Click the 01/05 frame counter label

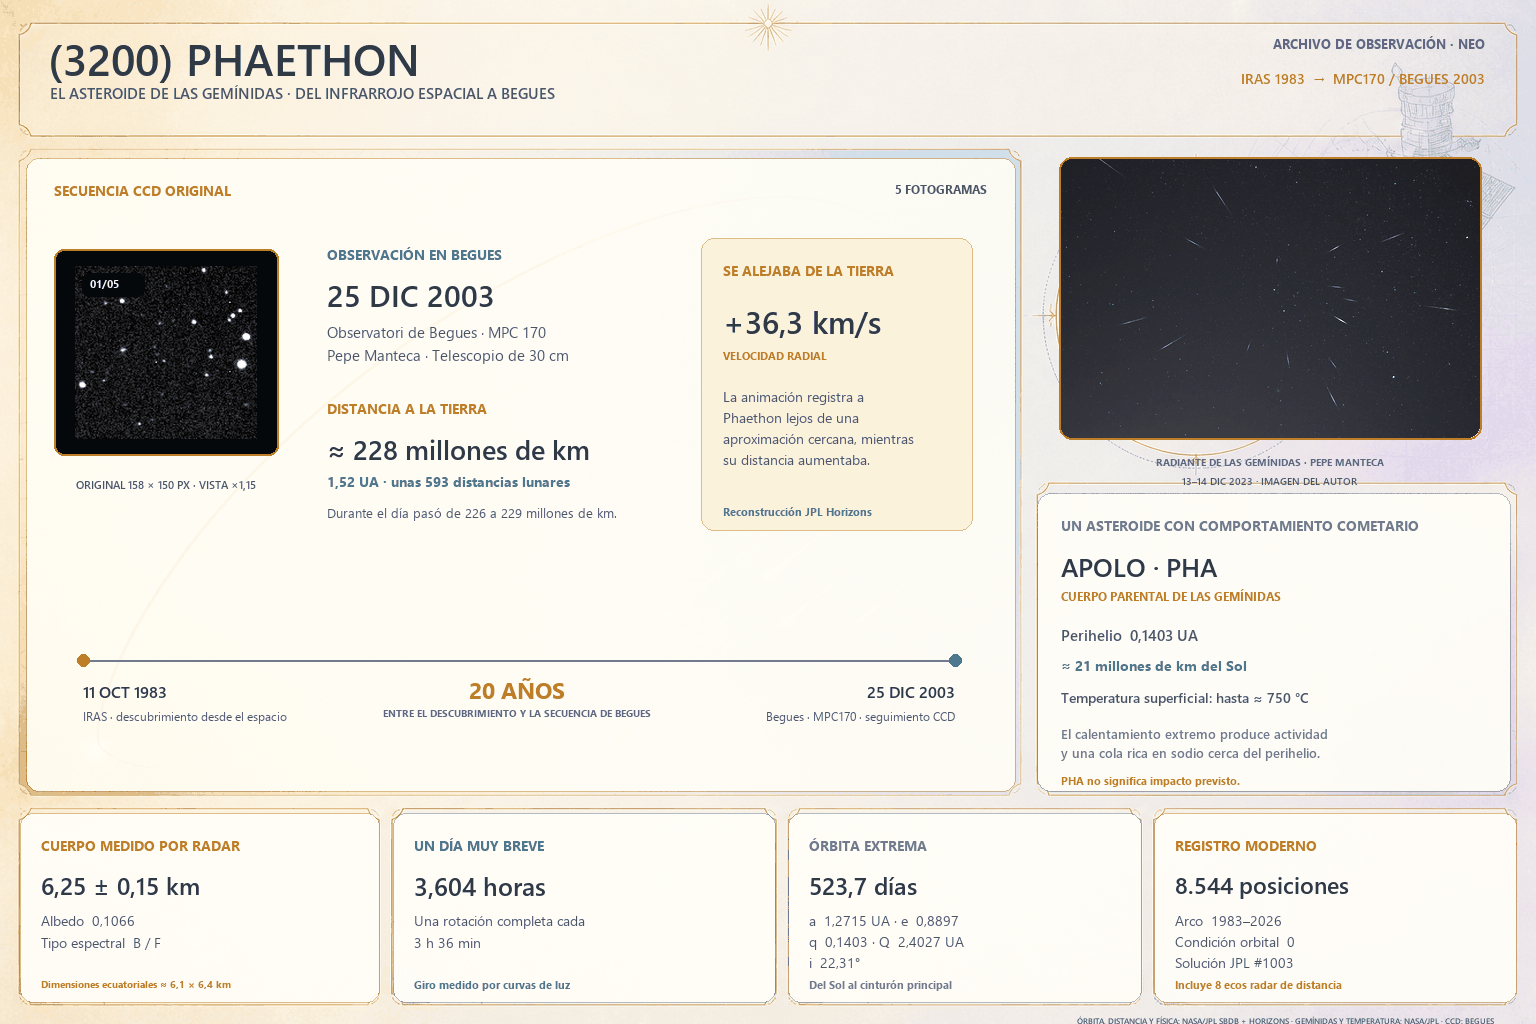(104, 284)
